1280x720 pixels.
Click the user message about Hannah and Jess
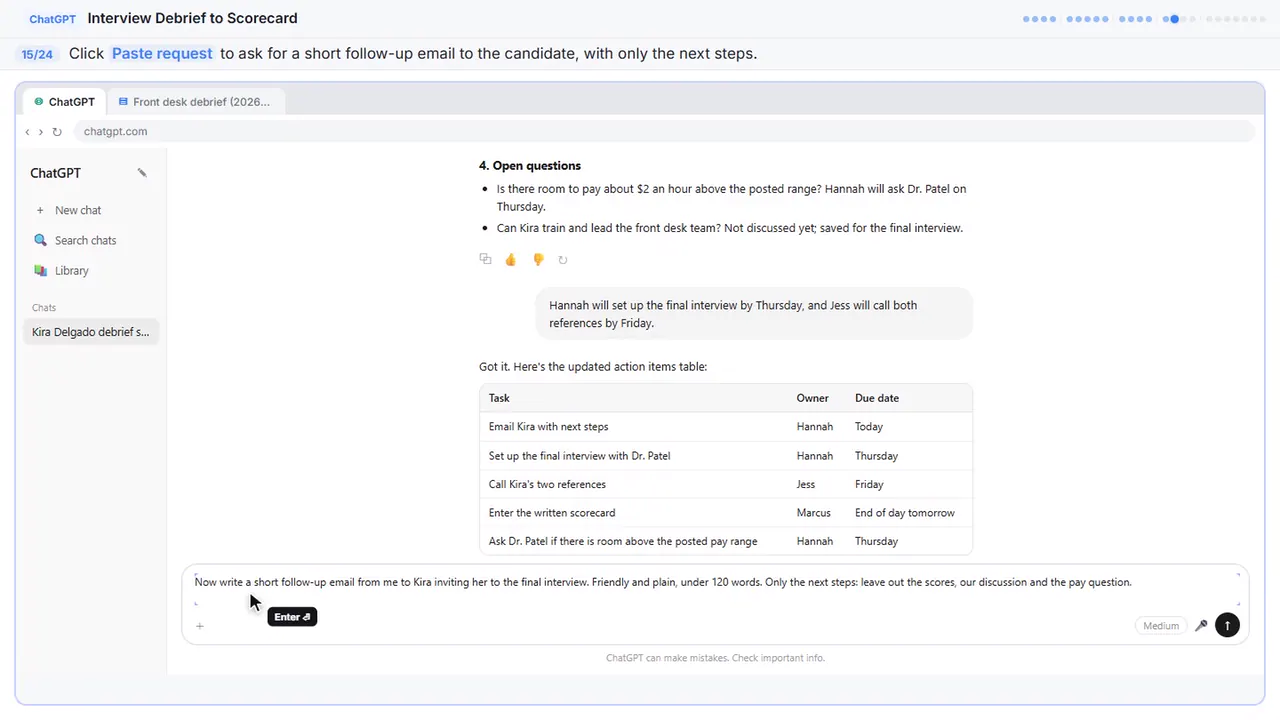point(753,314)
